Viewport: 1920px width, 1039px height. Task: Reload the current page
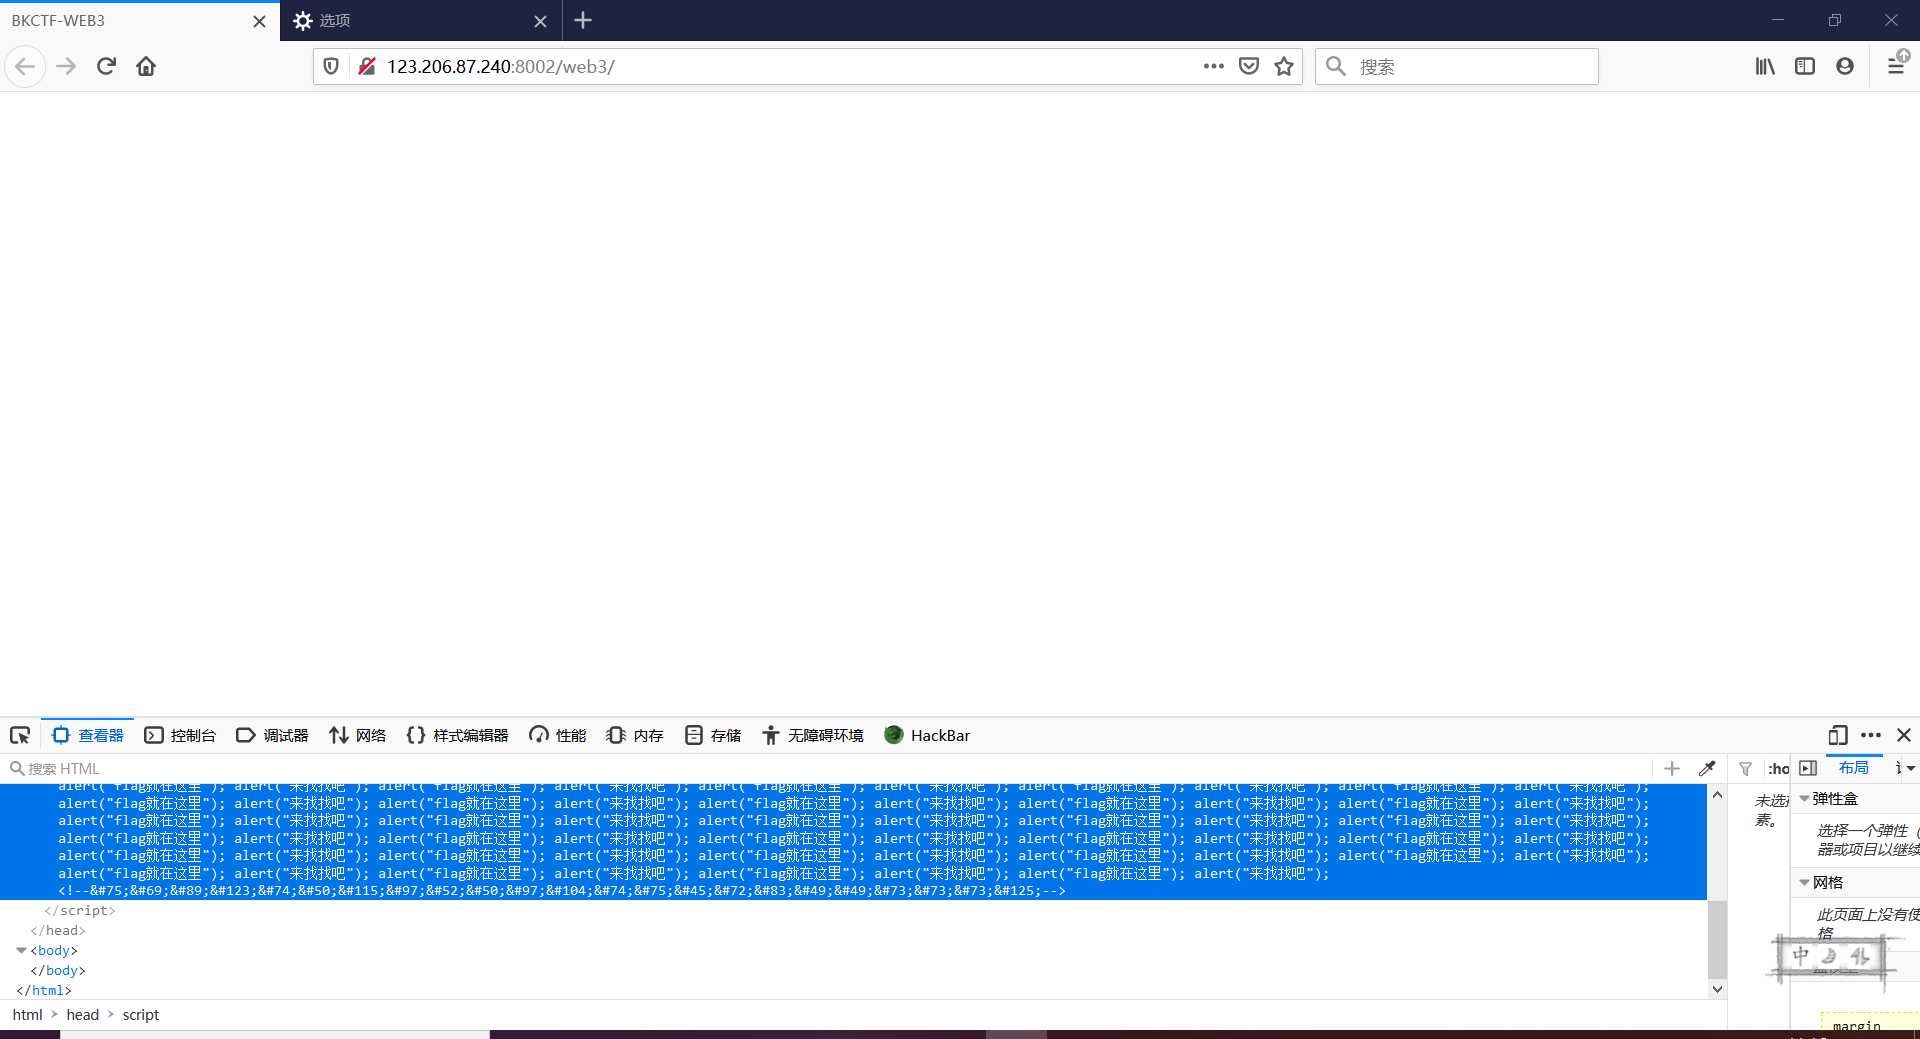pos(106,66)
